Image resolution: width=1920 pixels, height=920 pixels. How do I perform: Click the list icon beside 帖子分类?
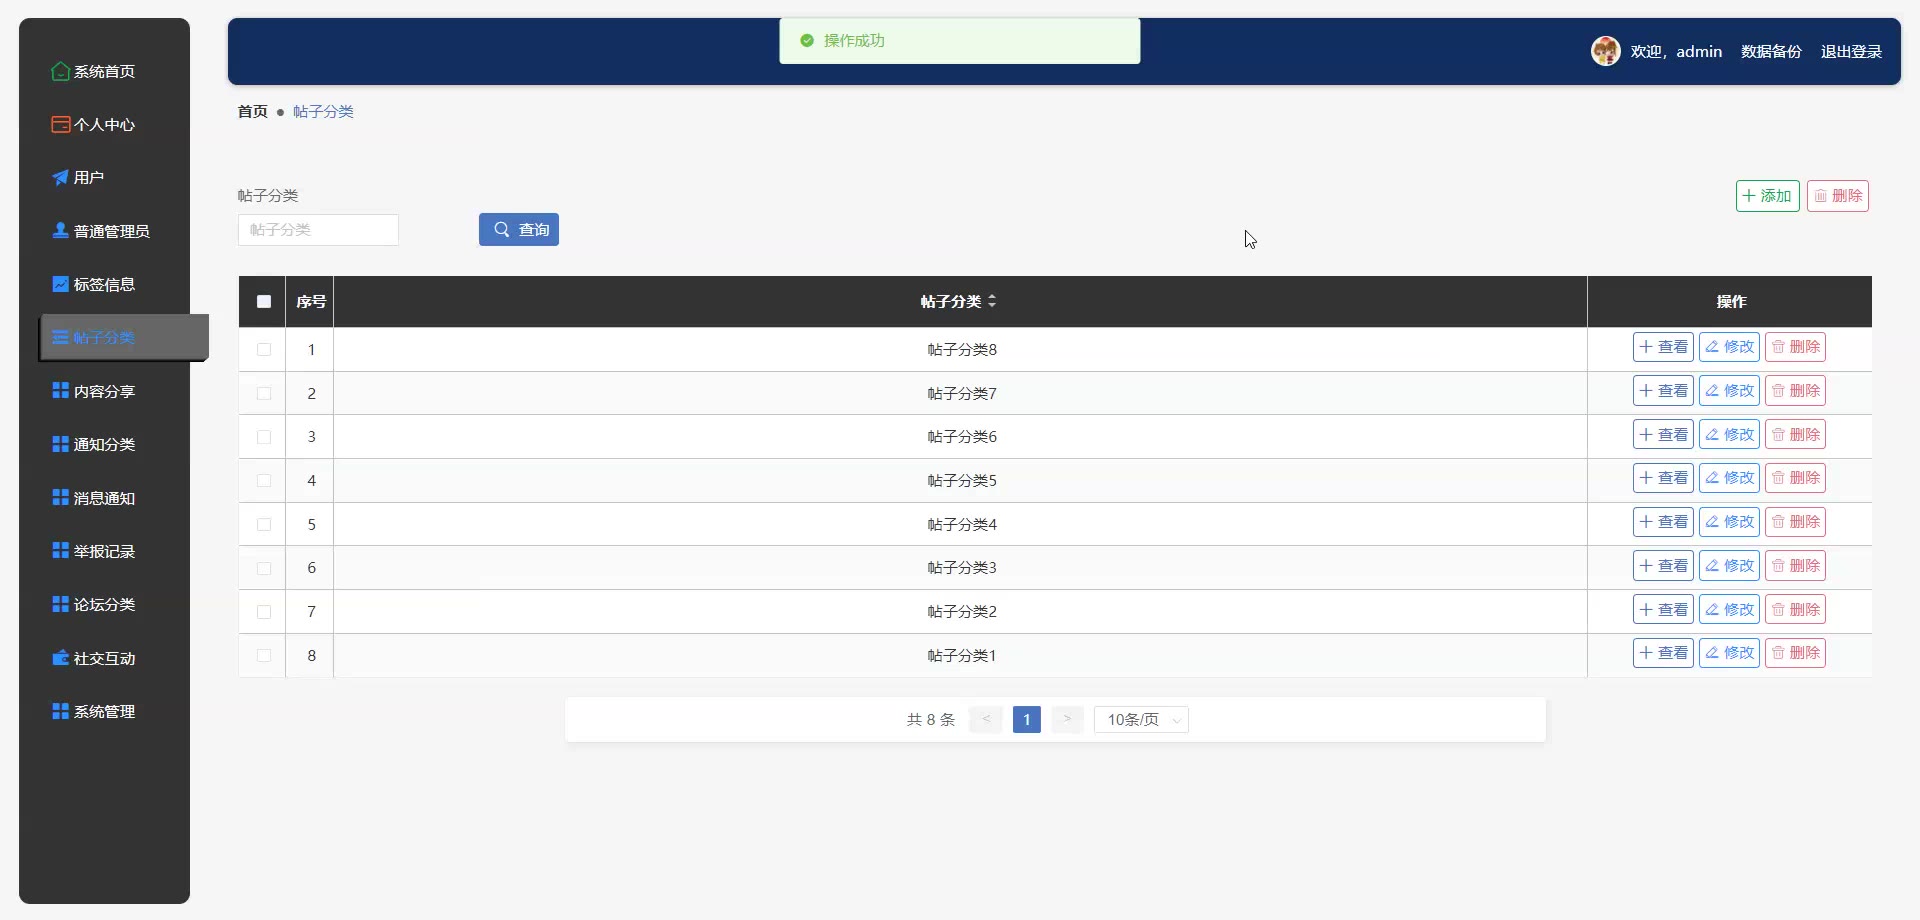click(x=61, y=337)
